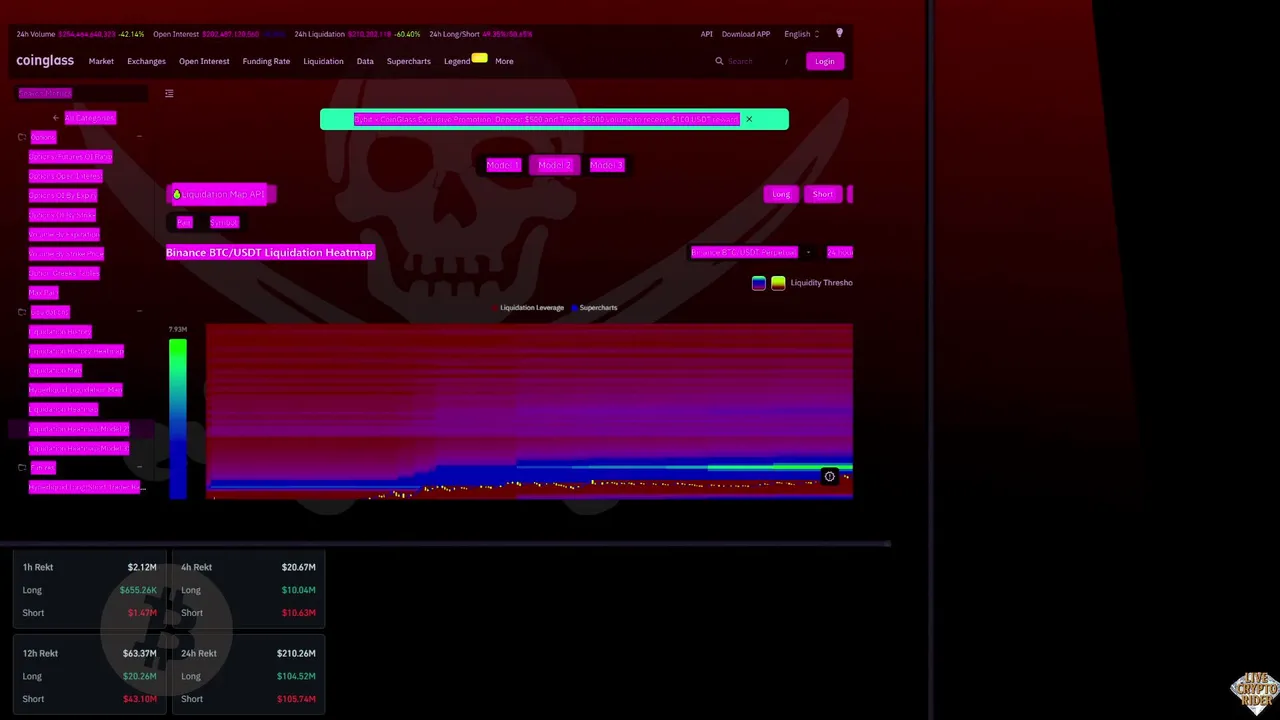Click the Liquidations folder icon
The height and width of the screenshot is (720, 1280).
click(22, 312)
